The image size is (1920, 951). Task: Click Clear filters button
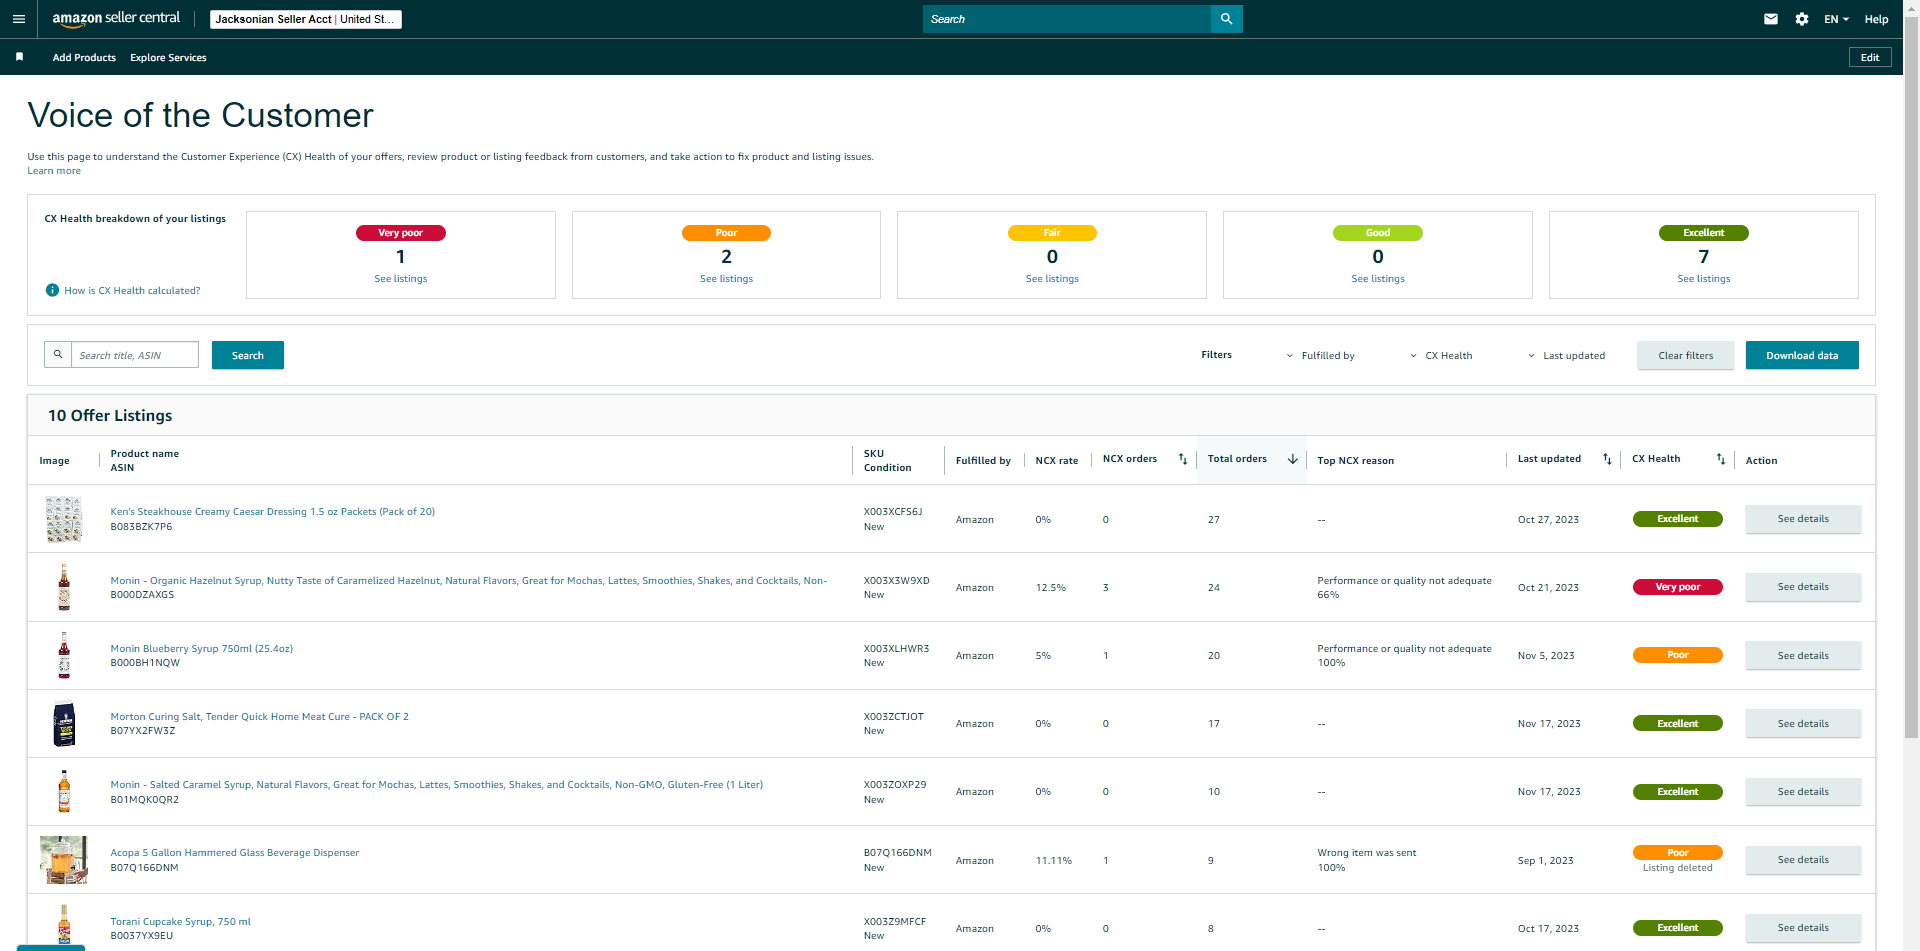tap(1685, 355)
